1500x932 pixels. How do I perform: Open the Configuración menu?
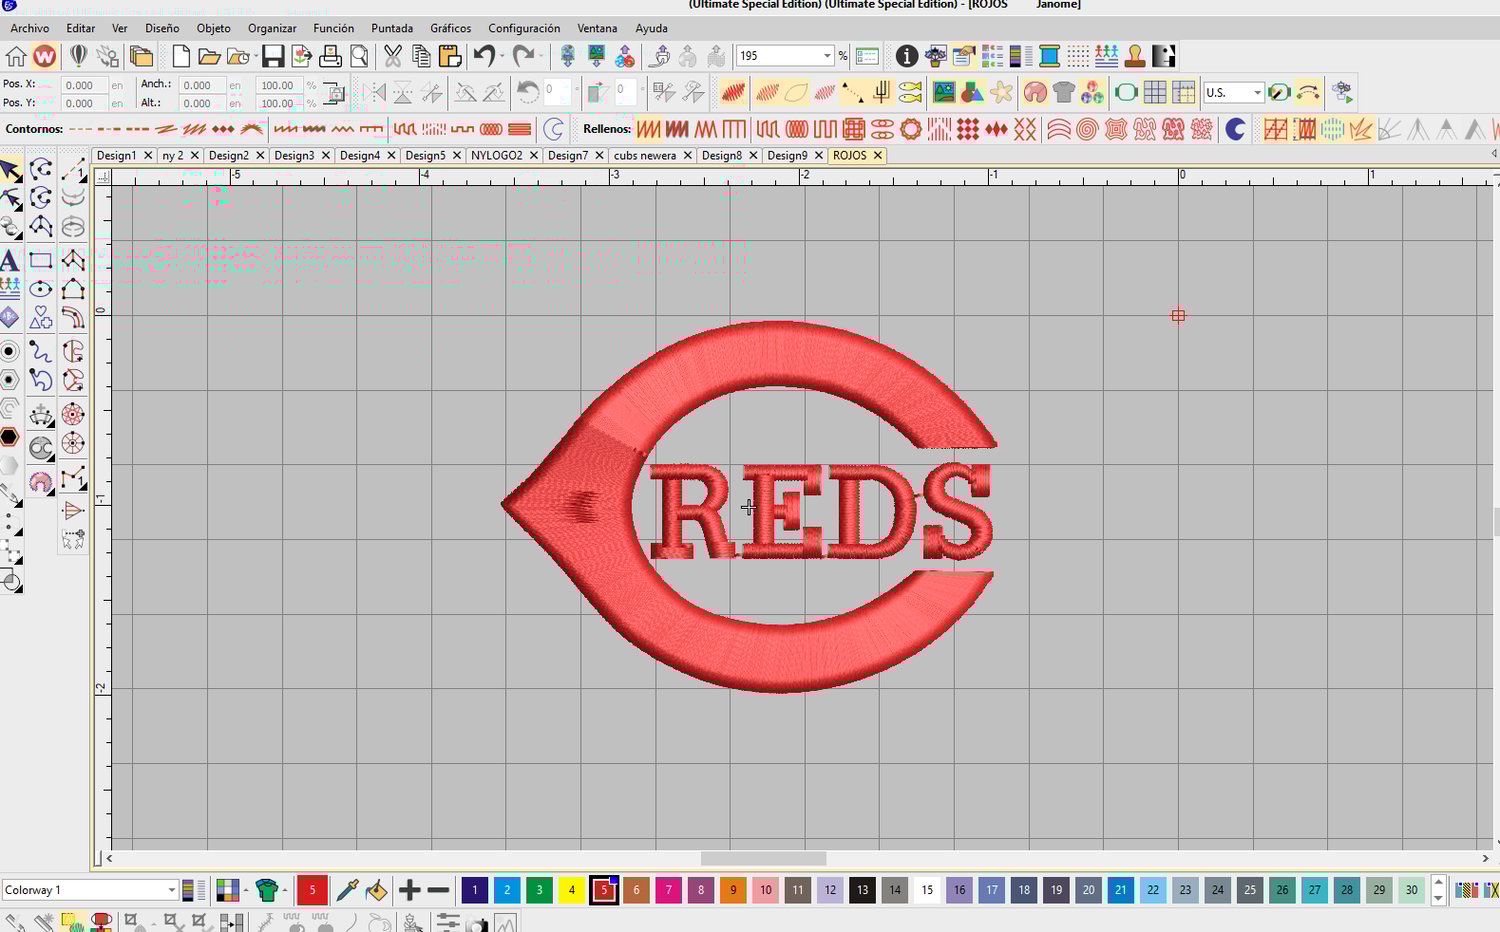click(524, 28)
